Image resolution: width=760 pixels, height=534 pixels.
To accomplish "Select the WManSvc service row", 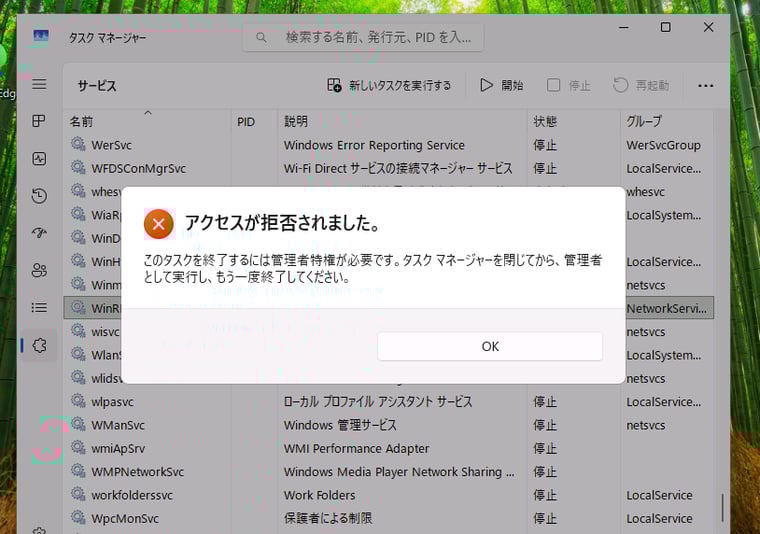I will coord(389,425).
